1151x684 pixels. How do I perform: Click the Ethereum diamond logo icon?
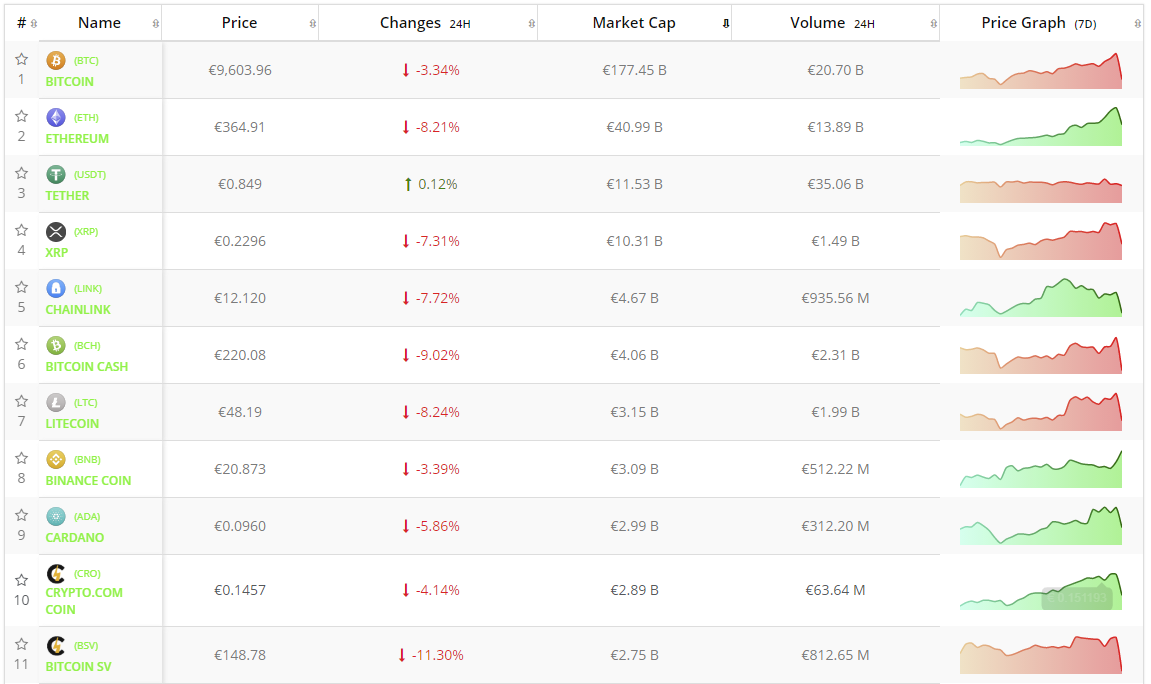click(x=56, y=117)
